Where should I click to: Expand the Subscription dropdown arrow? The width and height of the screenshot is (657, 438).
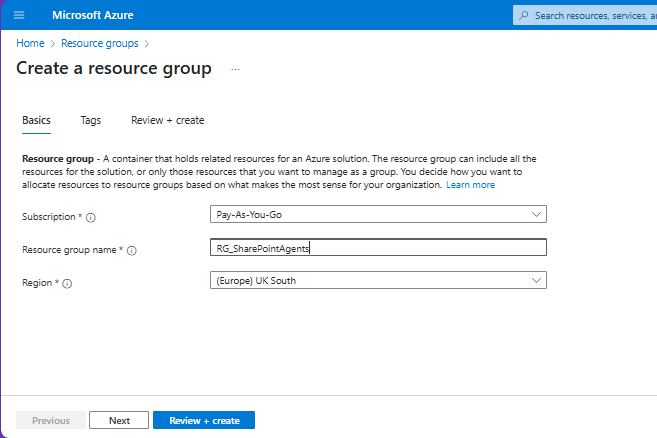click(536, 214)
